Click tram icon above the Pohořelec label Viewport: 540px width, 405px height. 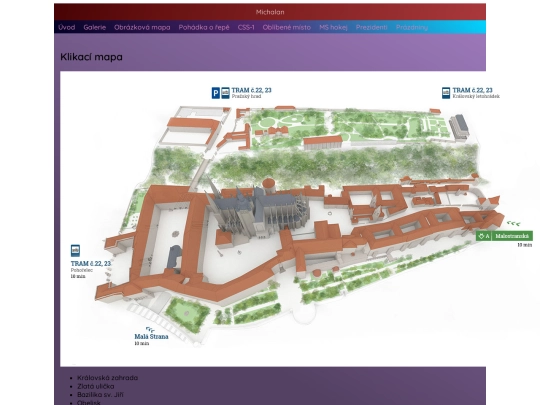(75, 250)
